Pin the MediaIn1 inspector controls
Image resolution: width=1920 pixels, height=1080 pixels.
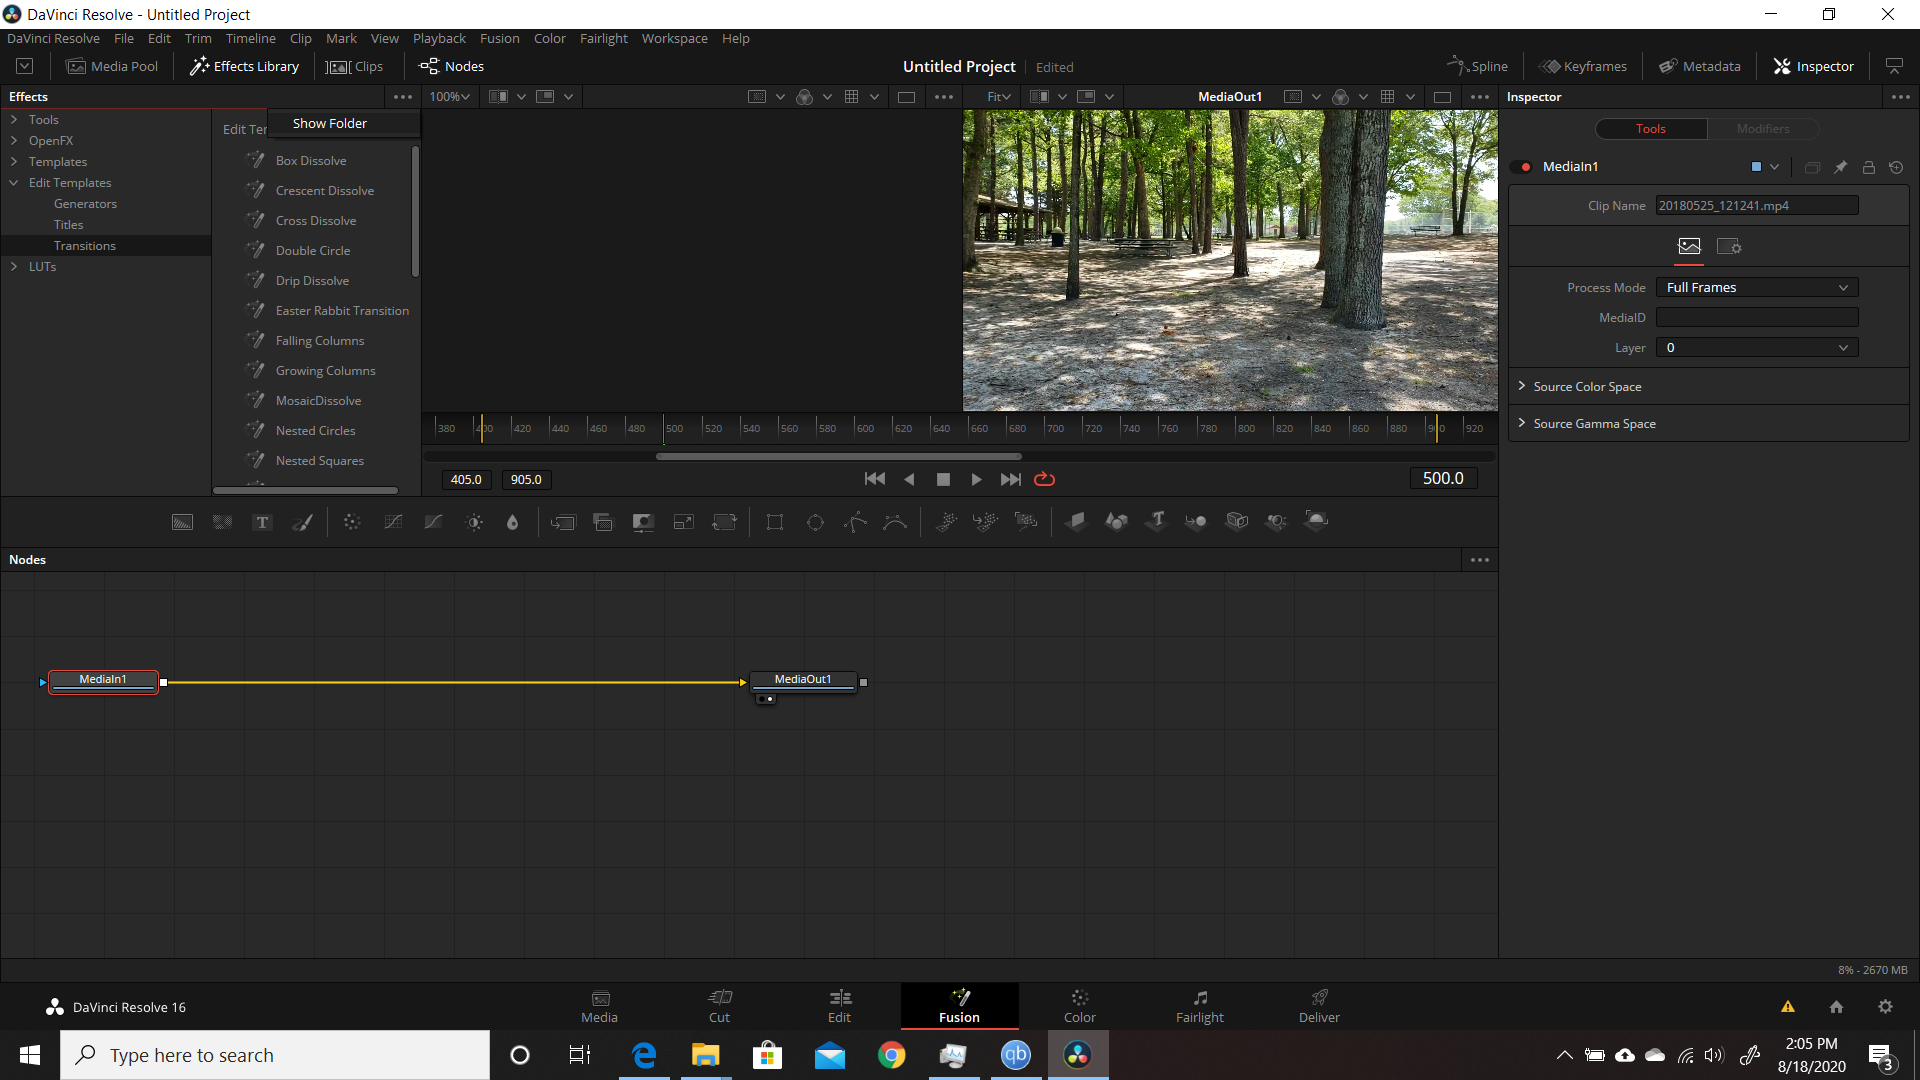pos(1840,167)
